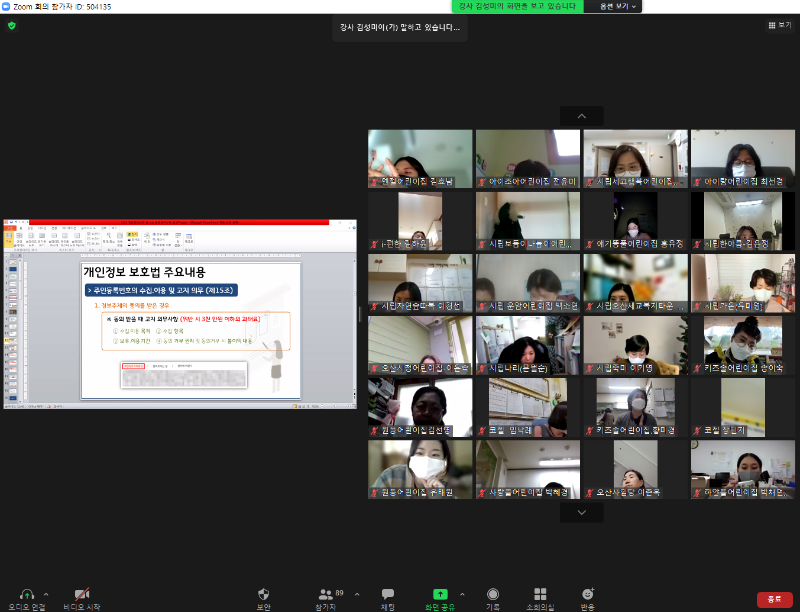Image resolution: width=800 pixels, height=612 pixels.
Task: Click the down arrow below video gallery
Action: (581, 510)
